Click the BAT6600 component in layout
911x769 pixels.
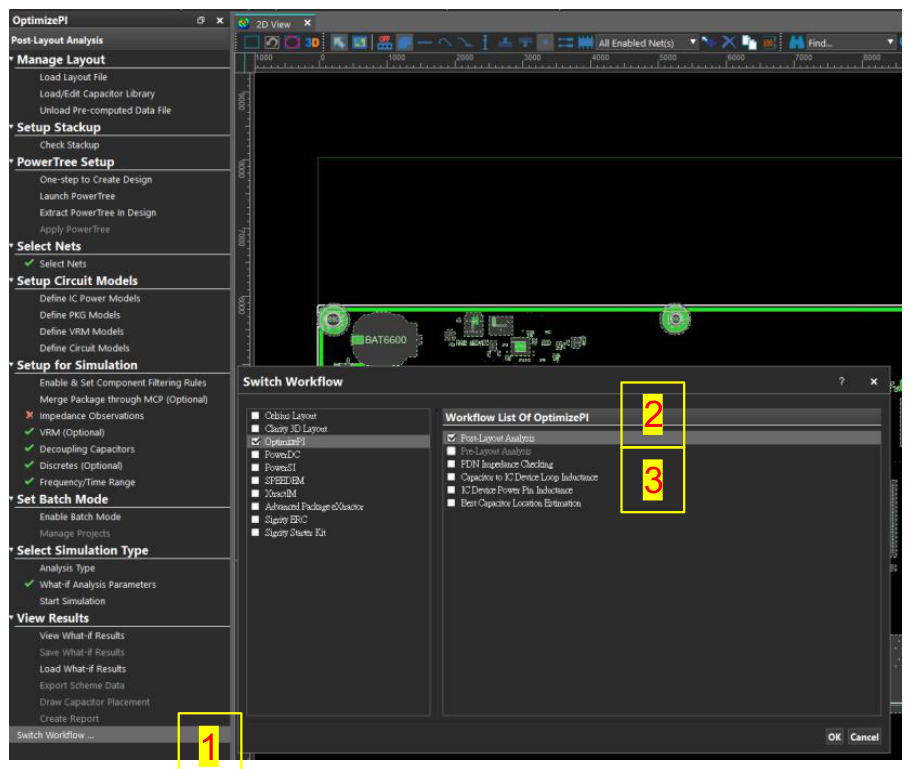[385, 340]
